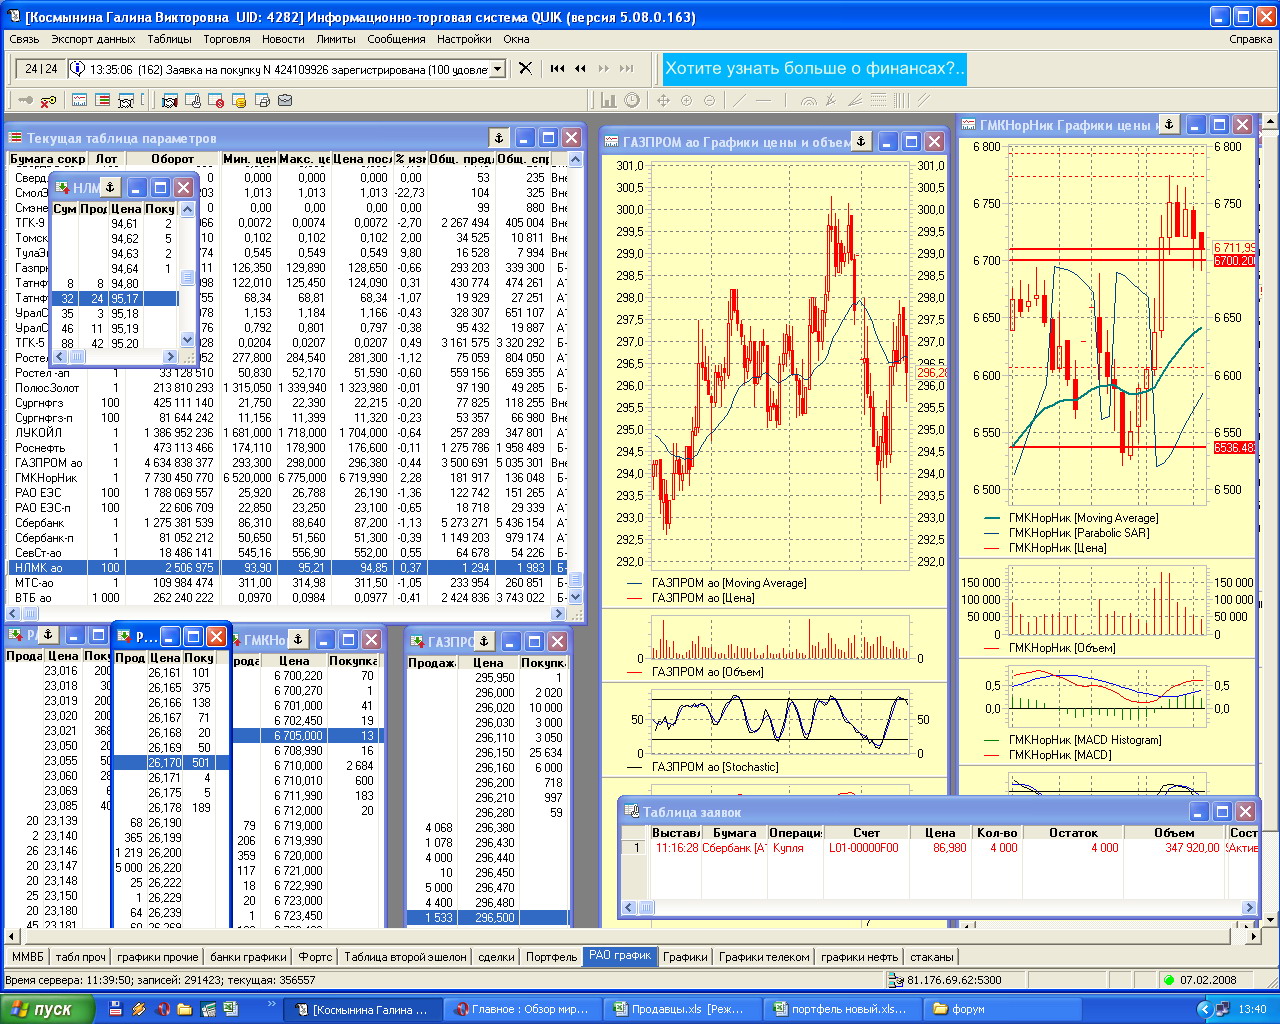Viewport: 1280px width, 1024px height.
Task: Click the anchor icon in Текущая таблица параметров
Action: [x=498, y=137]
